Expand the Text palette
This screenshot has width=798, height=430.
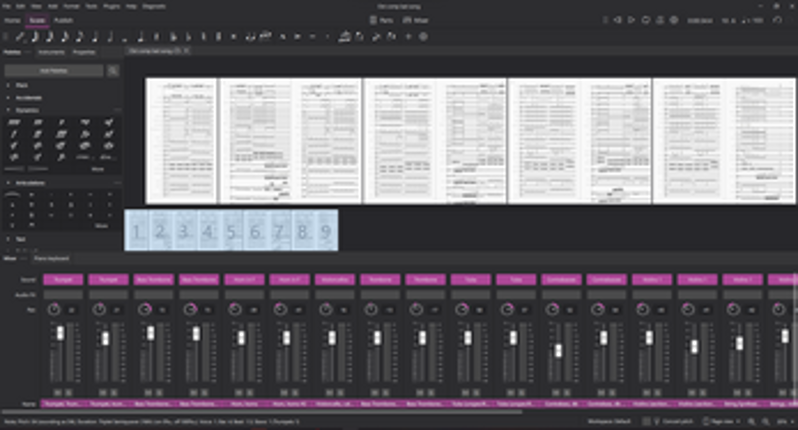pos(8,239)
